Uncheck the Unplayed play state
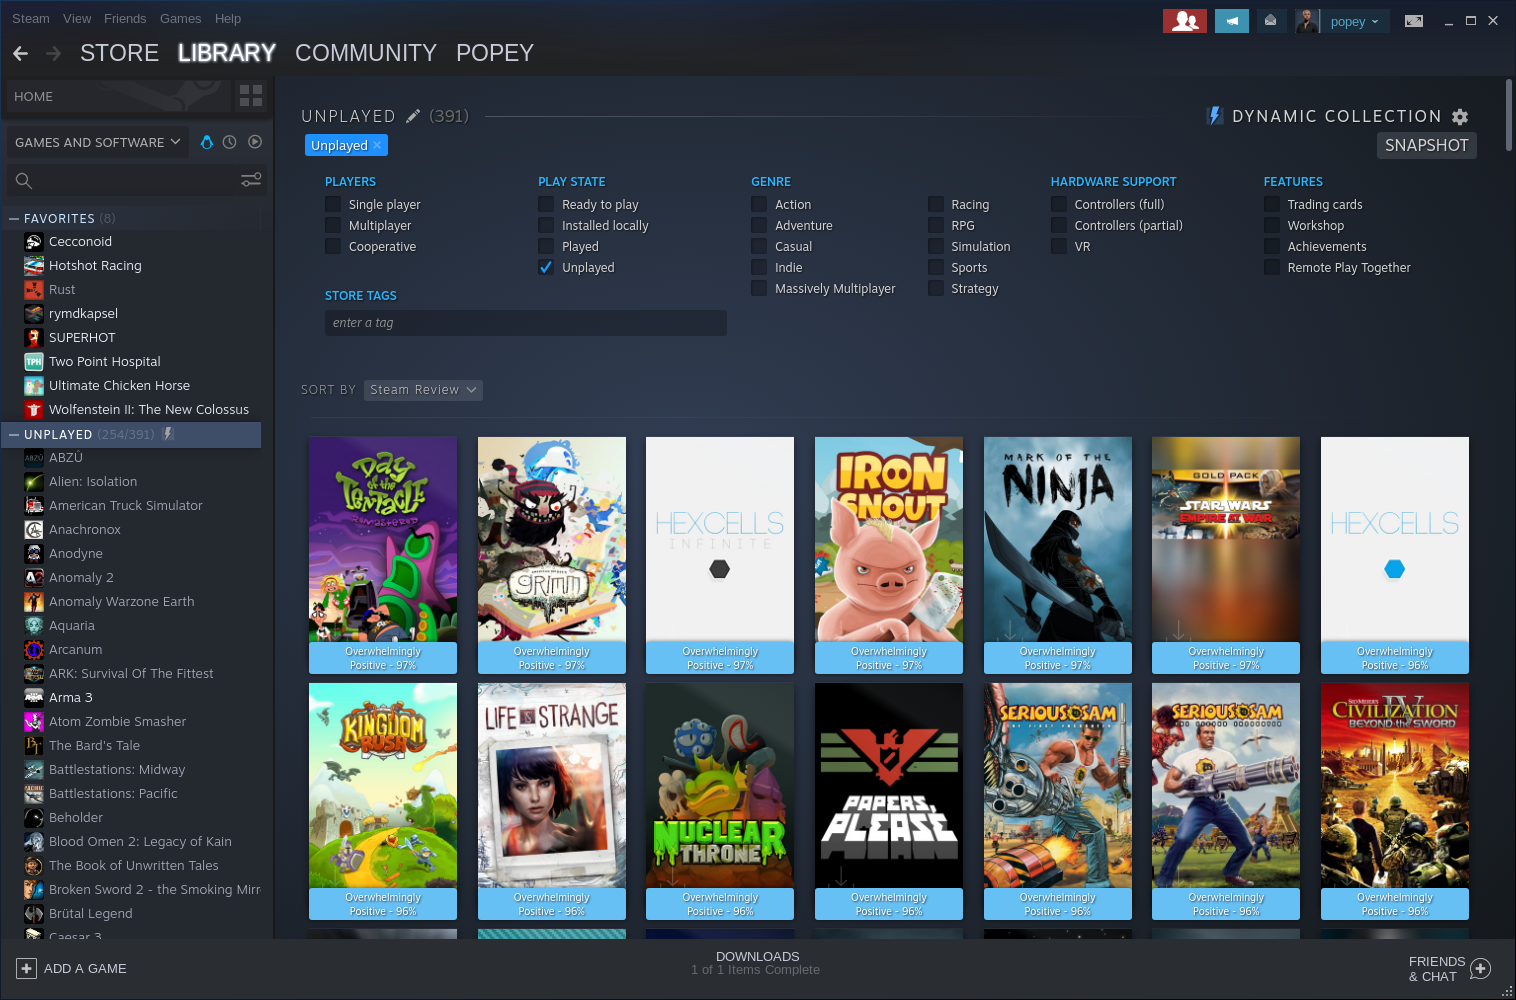This screenshot has height=1000, width=1516. (546, 267)
